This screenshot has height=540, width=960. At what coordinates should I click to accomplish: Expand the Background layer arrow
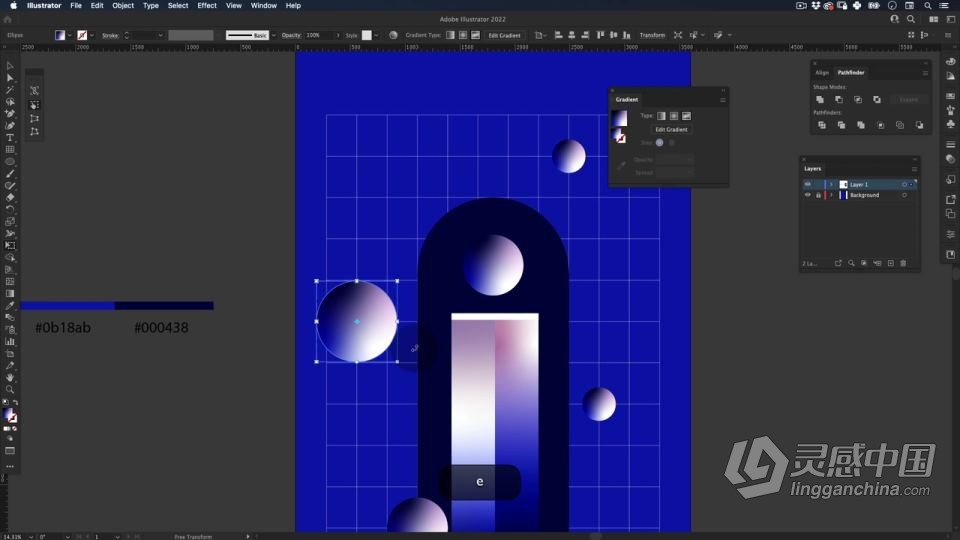(x=831, y=195)
